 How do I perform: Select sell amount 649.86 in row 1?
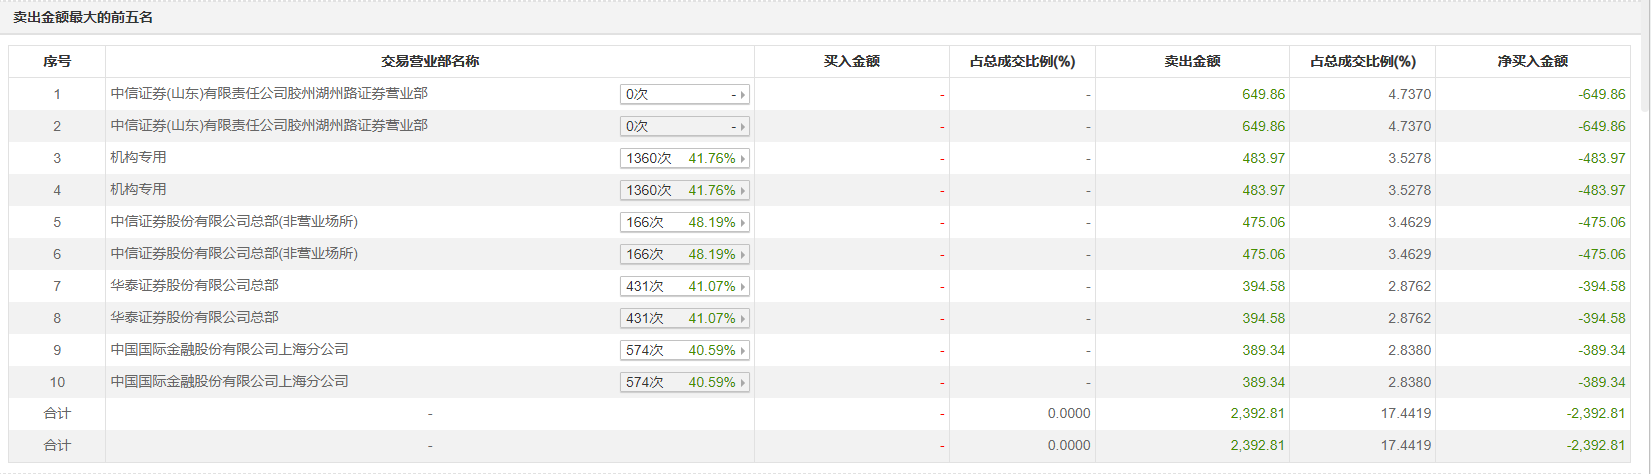click(x=1264, y=94)
